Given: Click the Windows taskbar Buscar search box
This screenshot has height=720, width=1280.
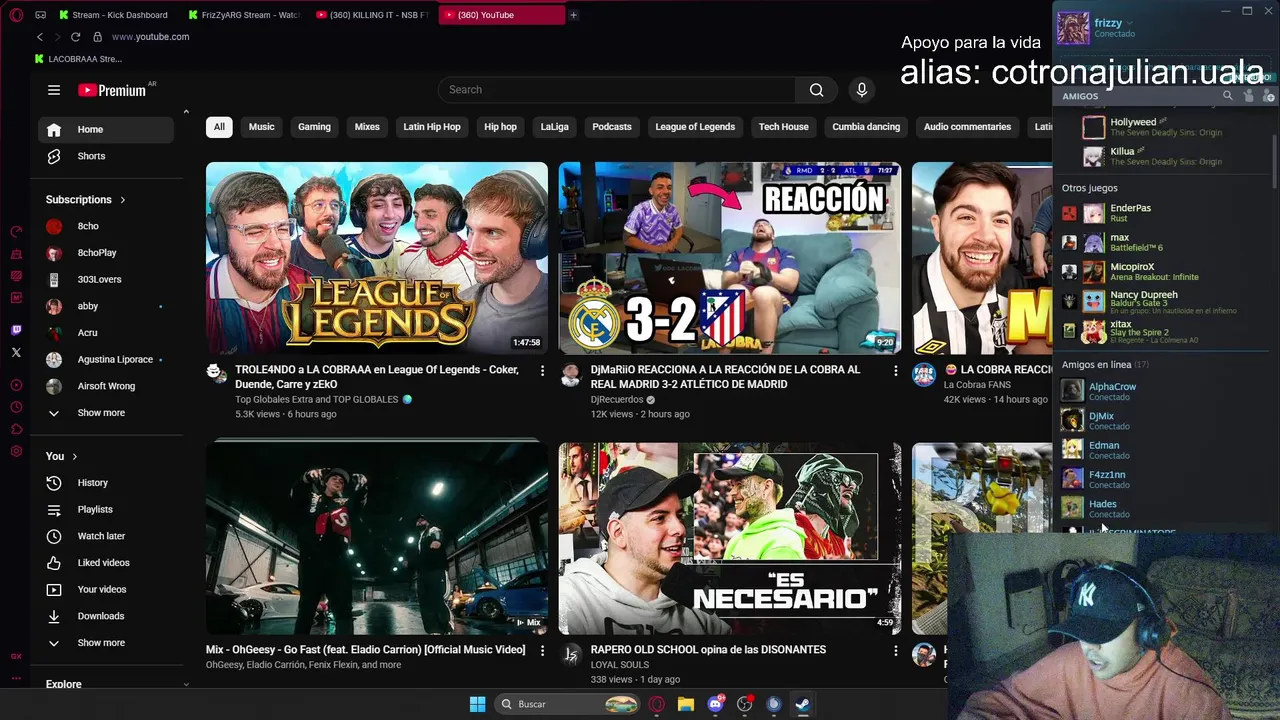Looking at the screenshot, I should pyautogui.click(x=567, y=704).
